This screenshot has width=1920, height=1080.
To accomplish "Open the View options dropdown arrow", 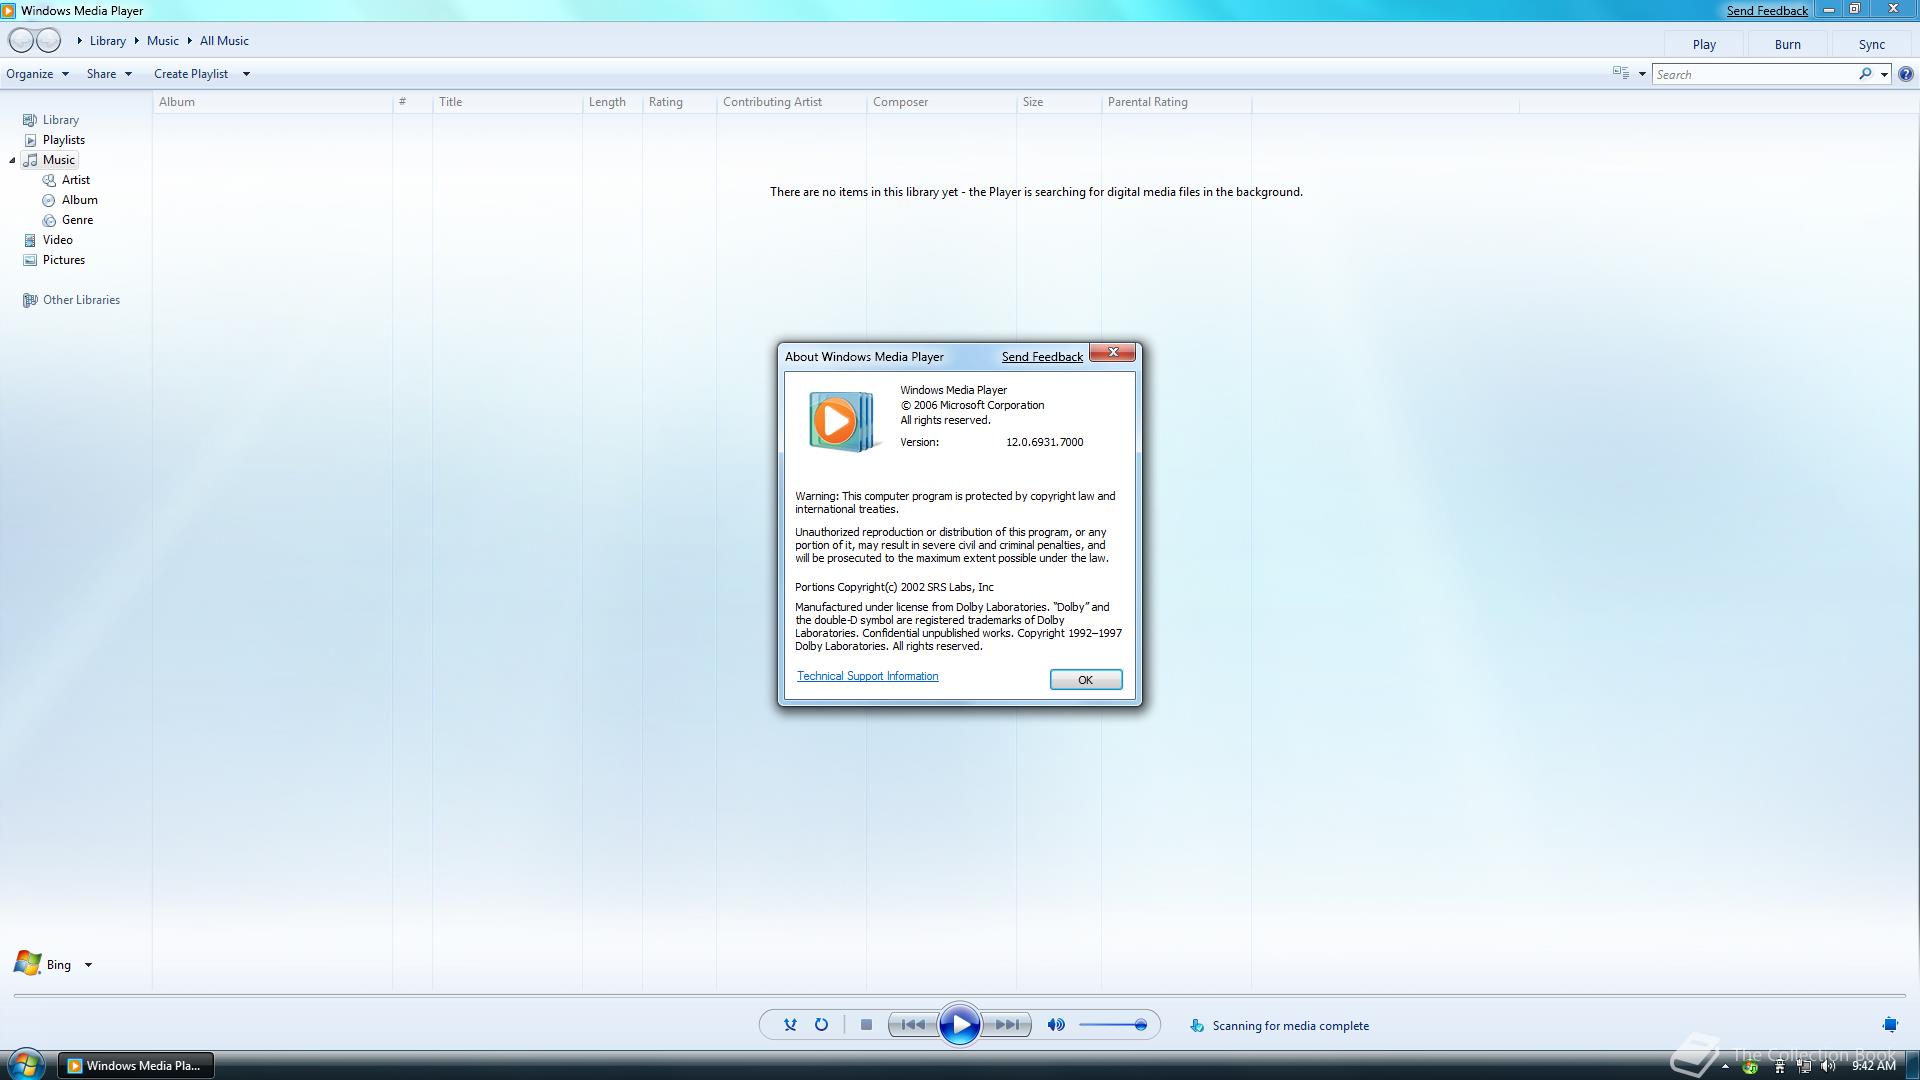I will (x=1642, y=74).
